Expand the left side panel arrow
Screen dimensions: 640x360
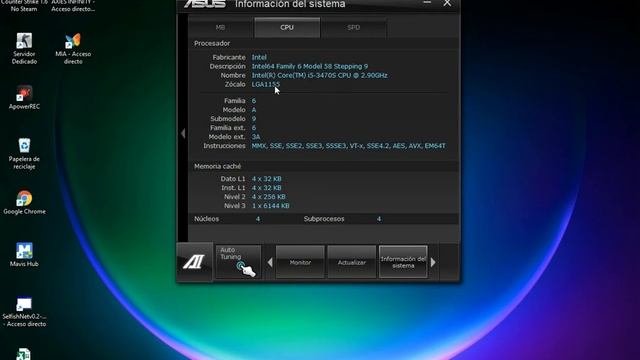(x=183, y=133)
